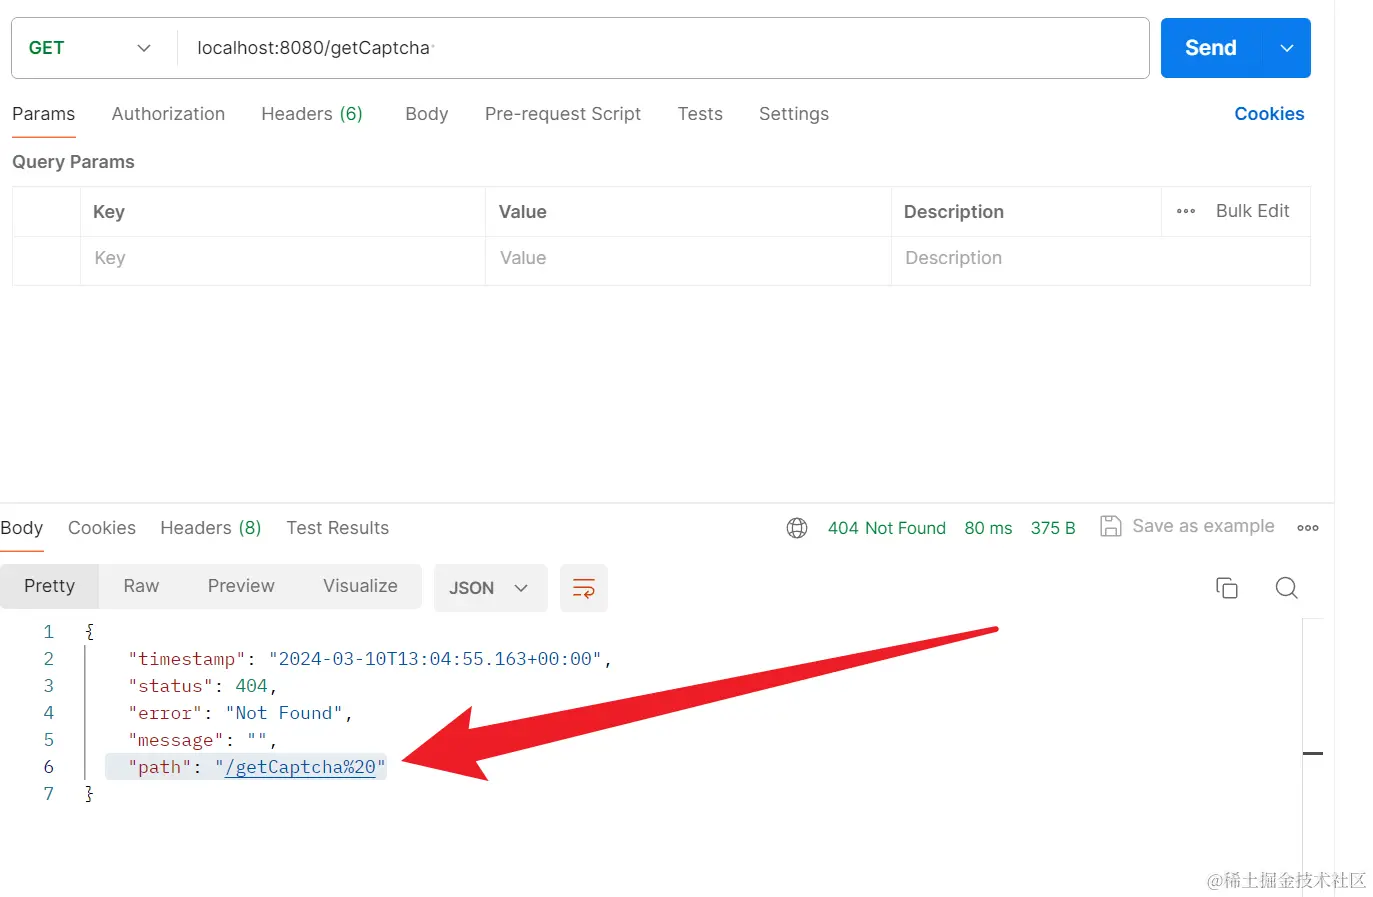Click the request URL input field
The height and width of the screenshot is (897, 1373).
[662, 48]
